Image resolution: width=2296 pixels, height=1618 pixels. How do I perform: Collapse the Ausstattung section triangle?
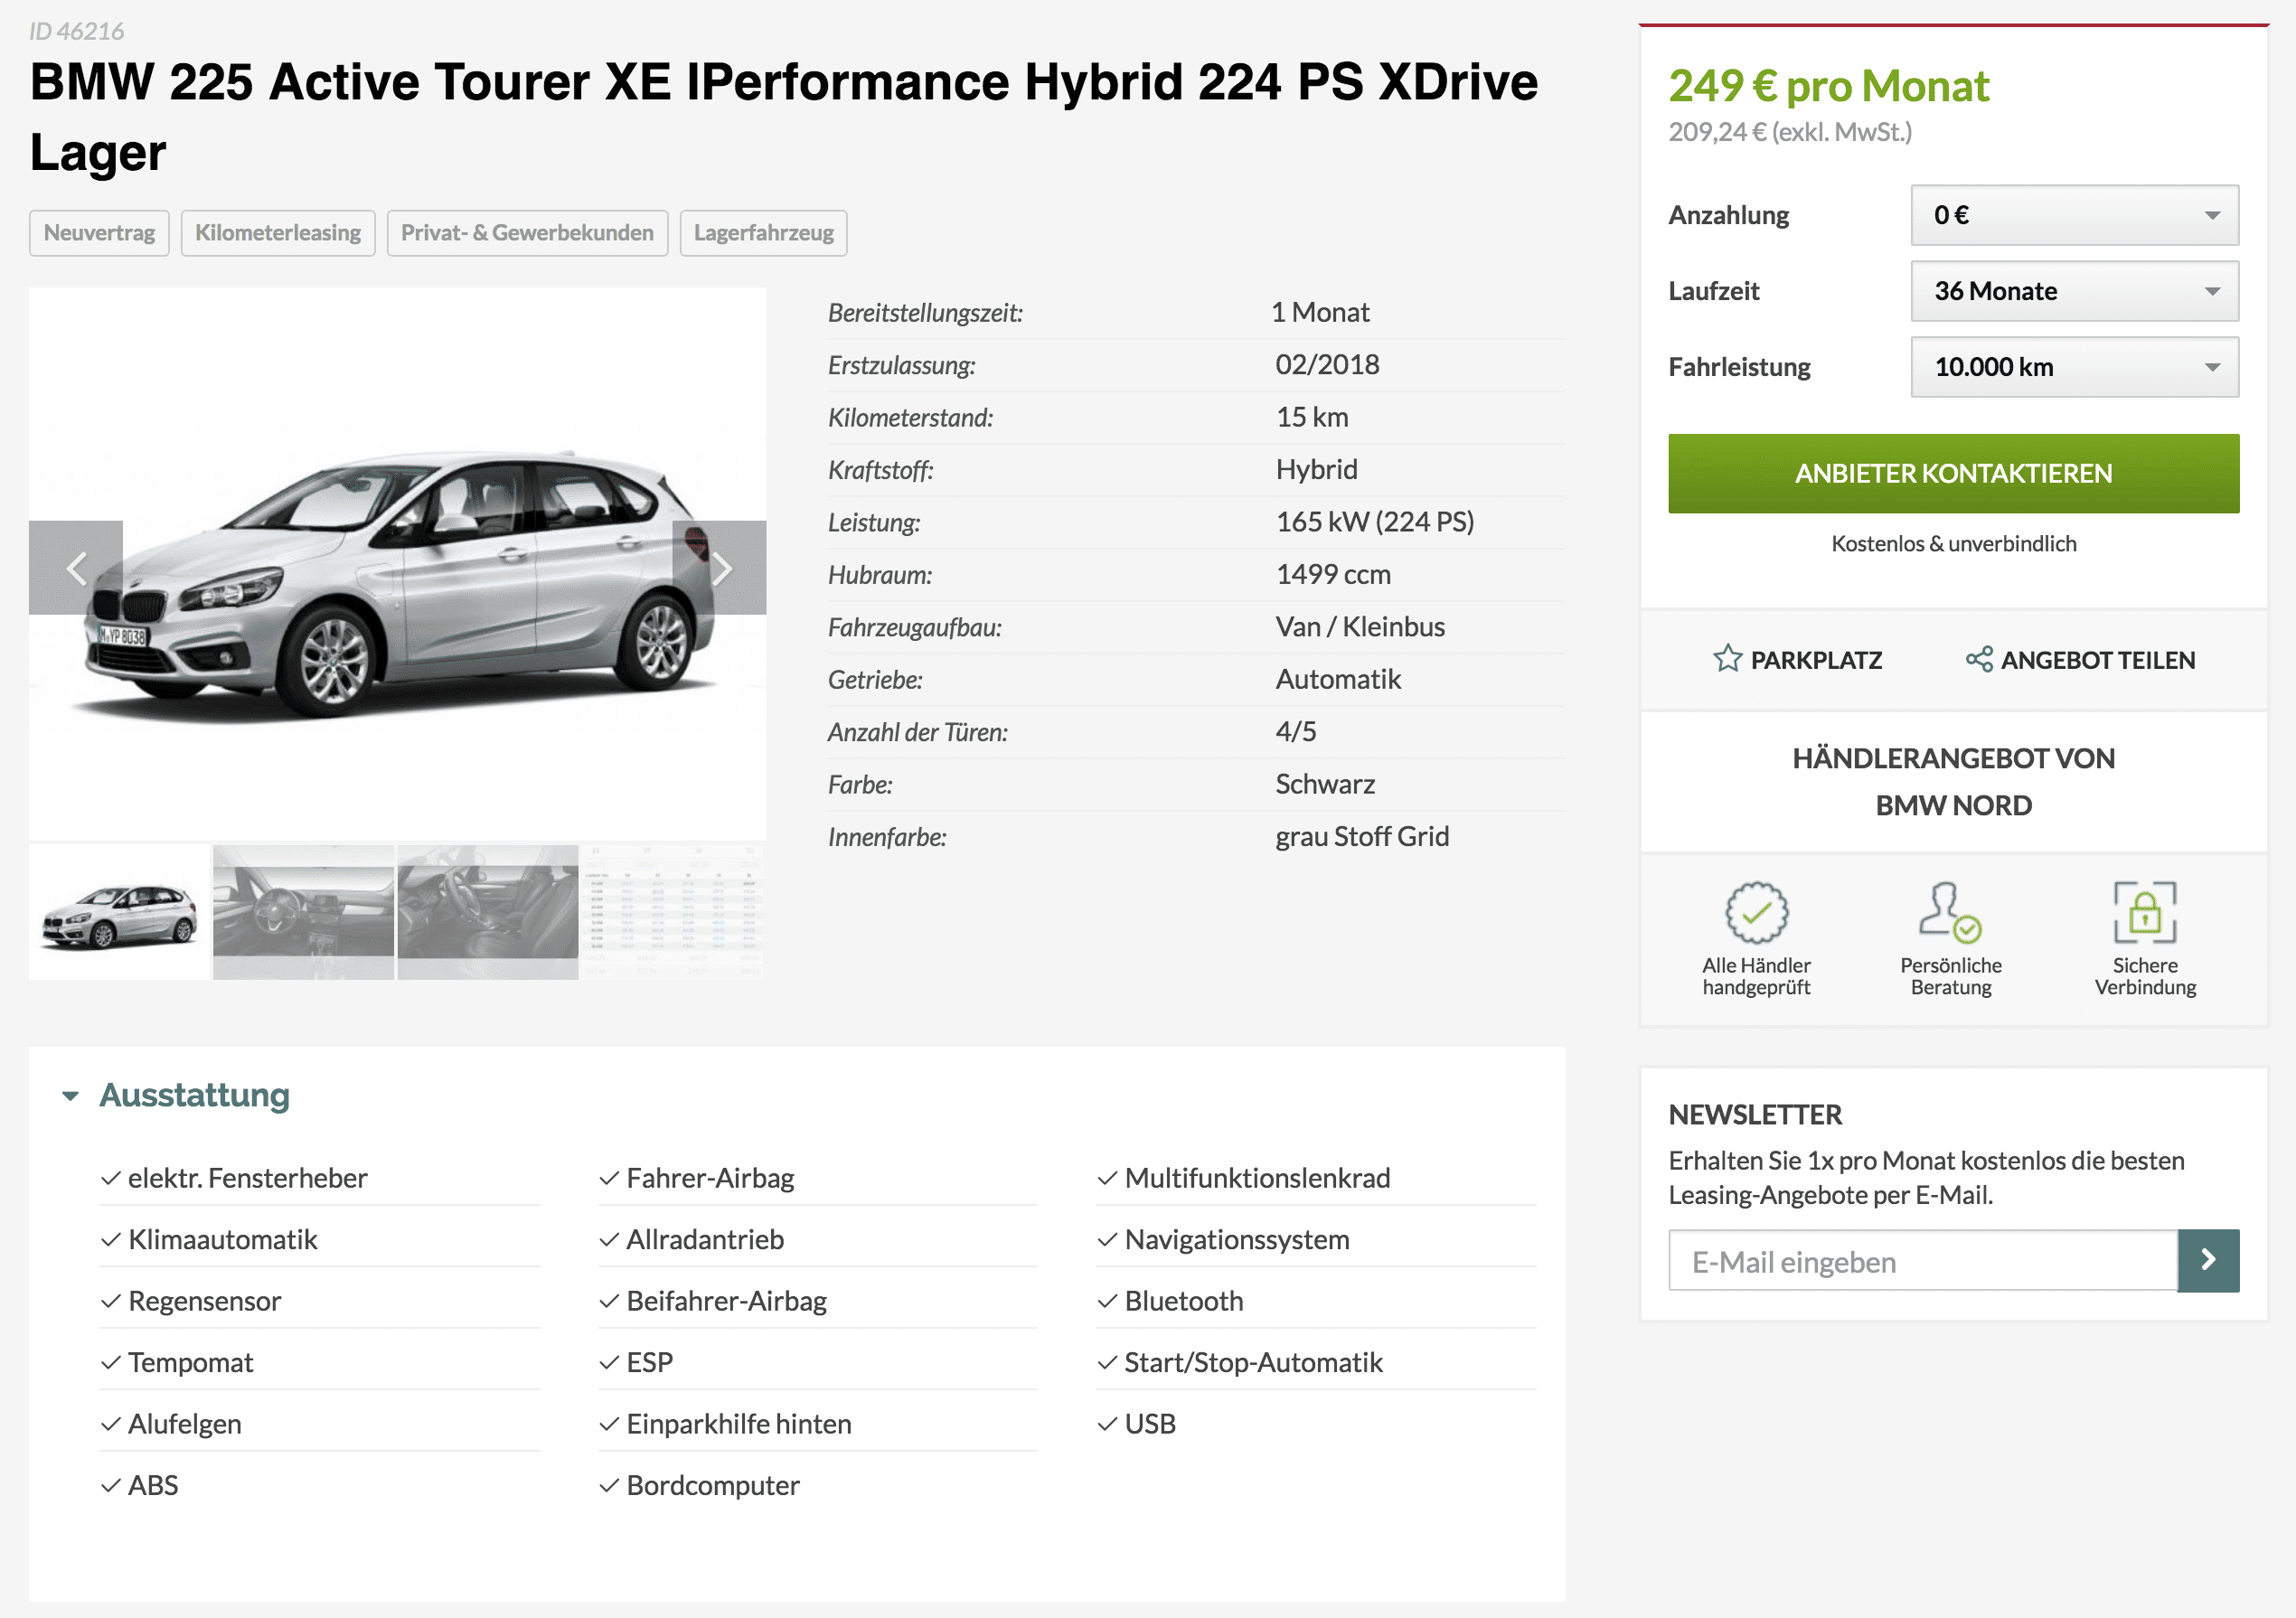coord(70,1096)
